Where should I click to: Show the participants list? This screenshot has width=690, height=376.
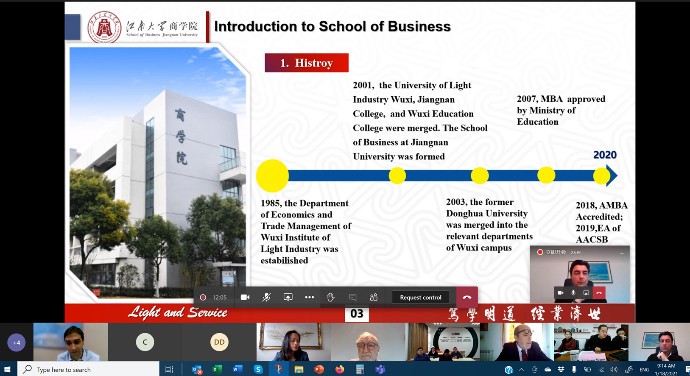(x=374, y=297)
